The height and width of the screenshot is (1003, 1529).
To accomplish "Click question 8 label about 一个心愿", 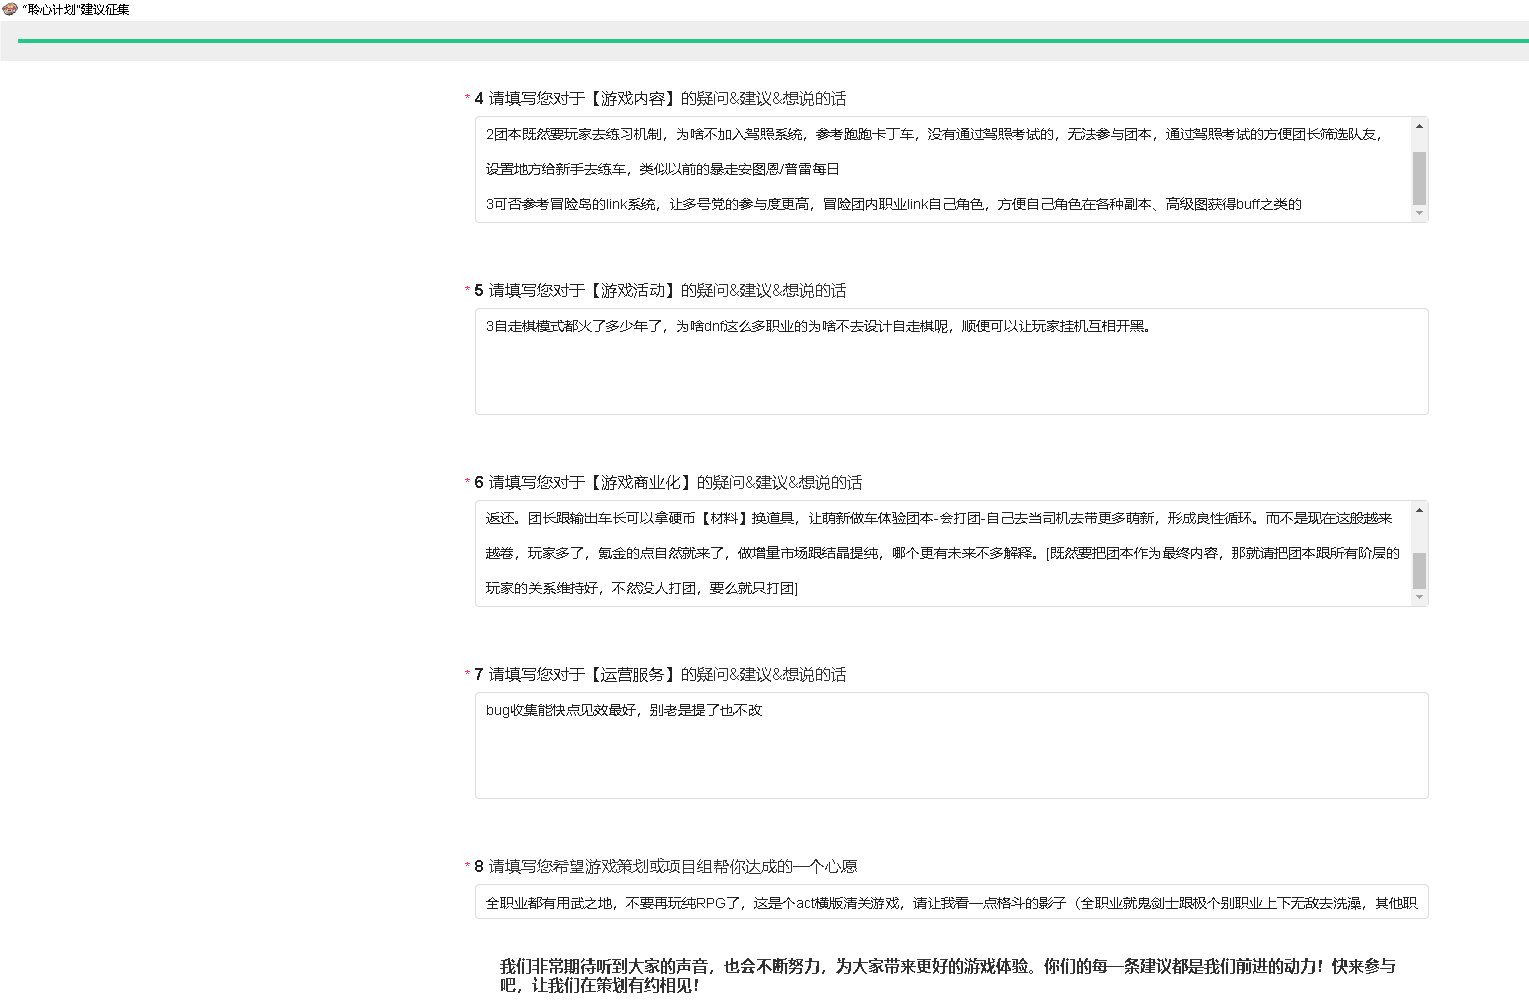I will click(x=672, y=866).
